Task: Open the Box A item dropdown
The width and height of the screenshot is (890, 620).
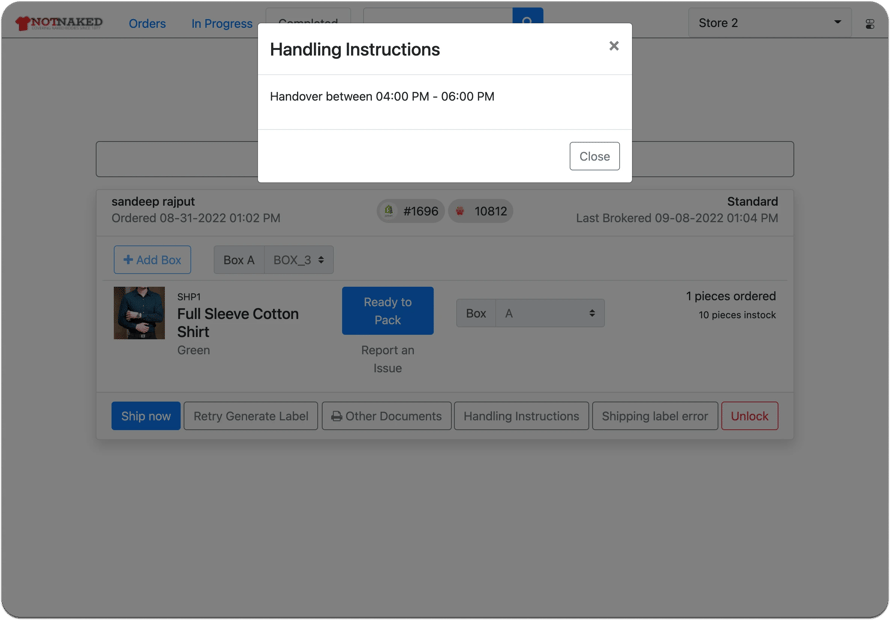Action: (x=549, y=313)
